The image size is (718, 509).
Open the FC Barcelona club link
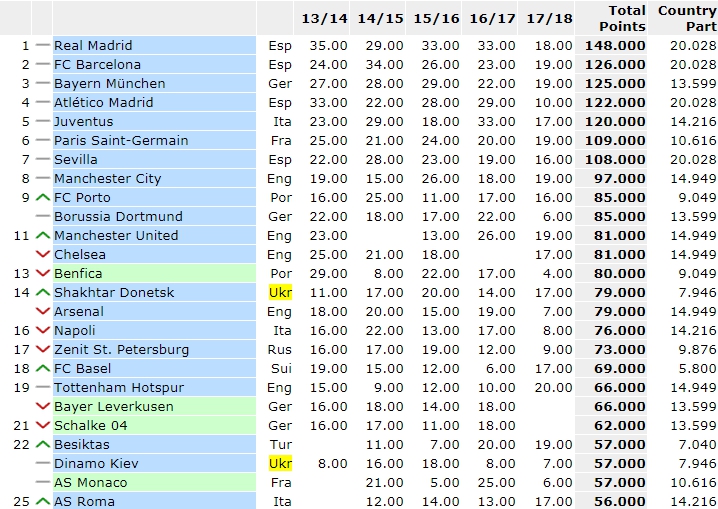point(98,65)
